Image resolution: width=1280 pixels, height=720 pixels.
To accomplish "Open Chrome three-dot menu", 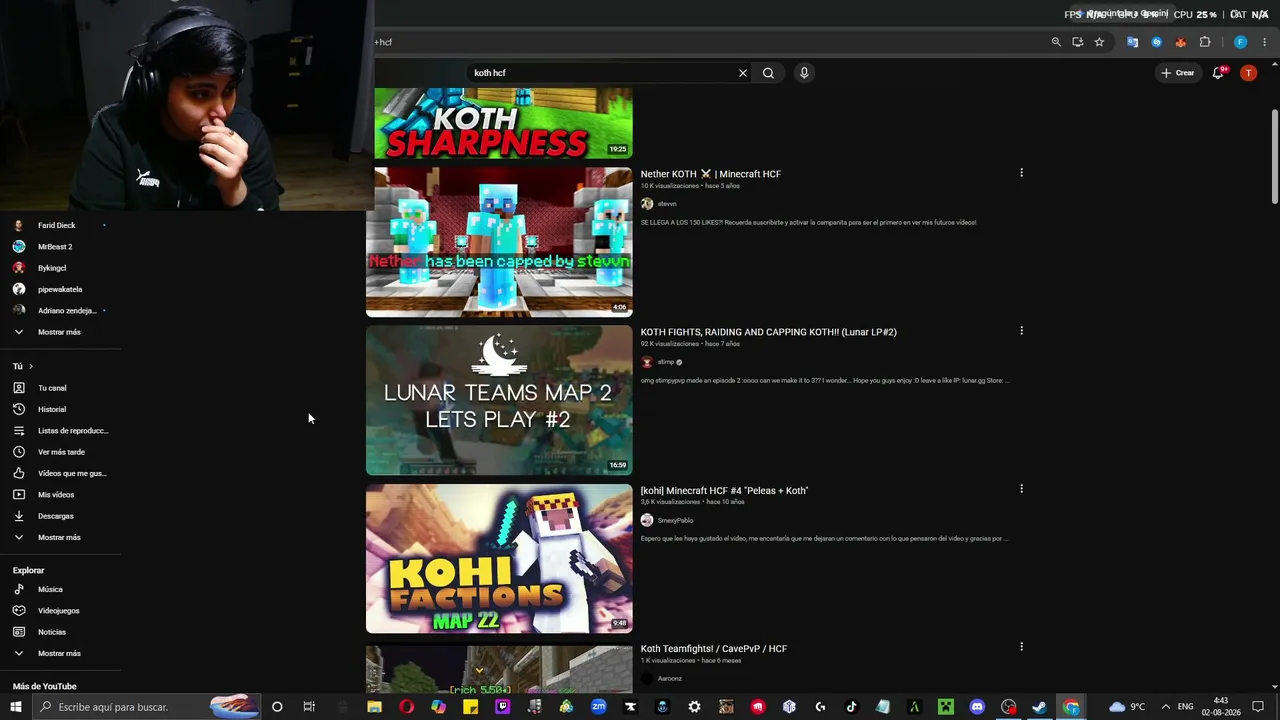I will 1265,42.
